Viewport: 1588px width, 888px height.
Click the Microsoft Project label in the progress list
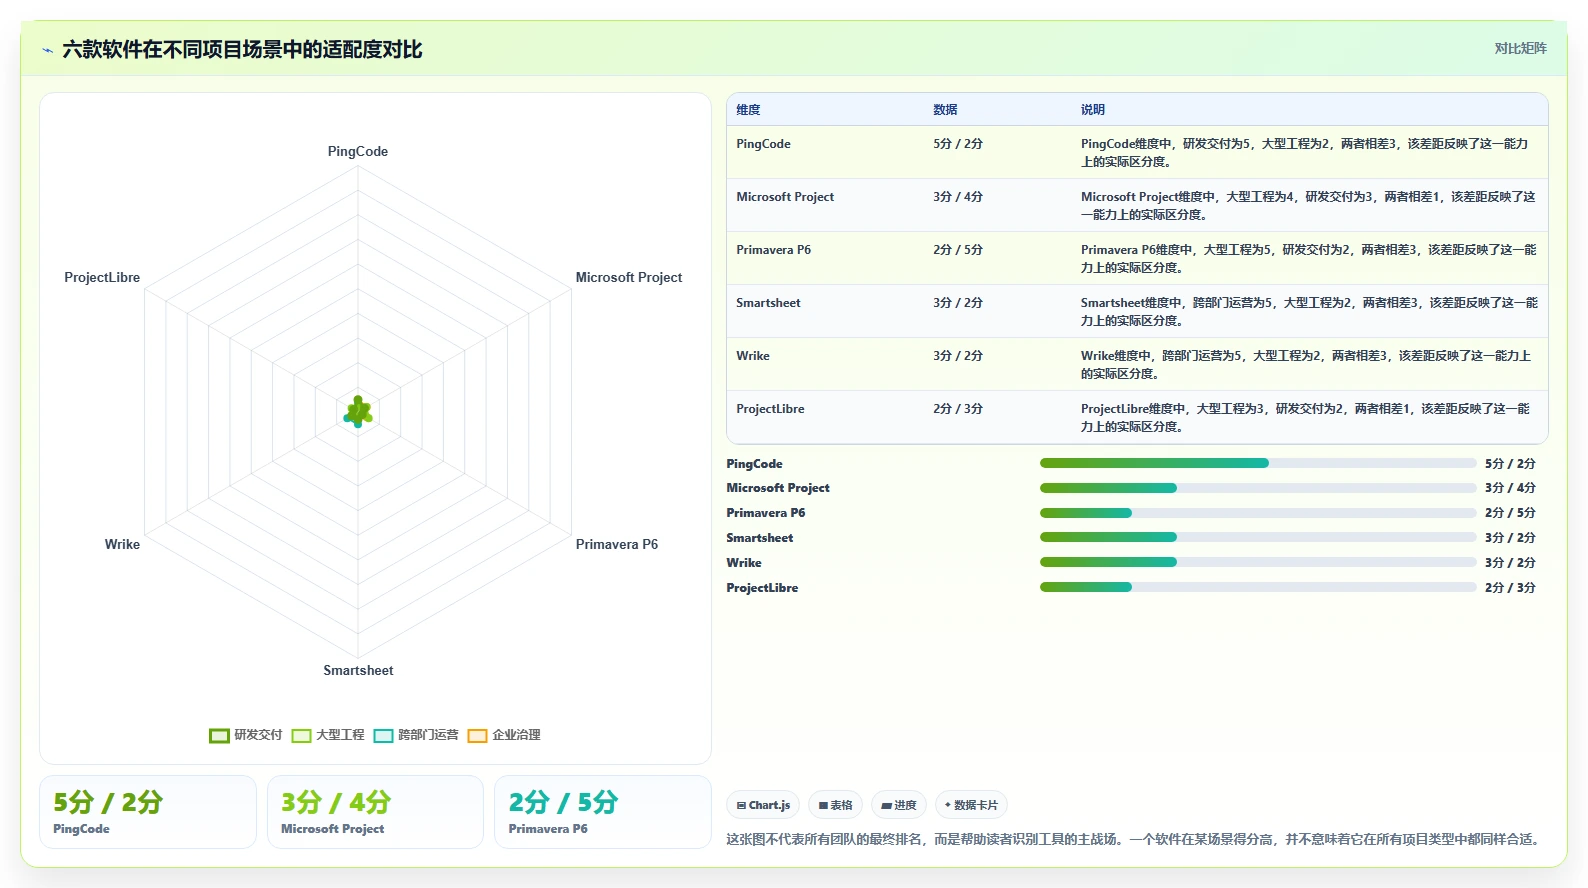click(778, 488)
